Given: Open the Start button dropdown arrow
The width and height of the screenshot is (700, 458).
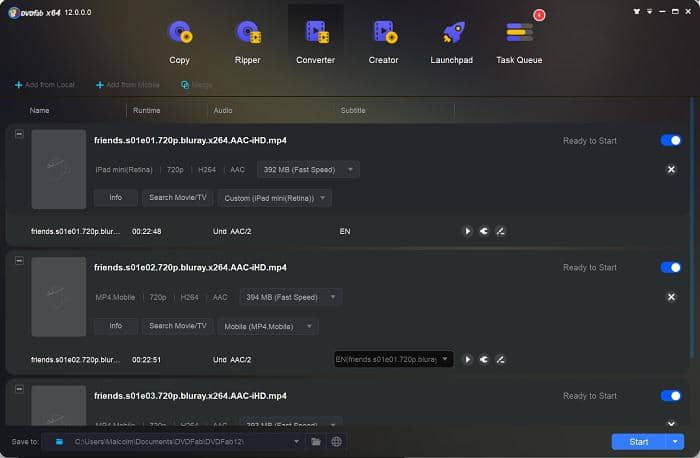Looking at the screenshot, I should (x=675, y=441).
